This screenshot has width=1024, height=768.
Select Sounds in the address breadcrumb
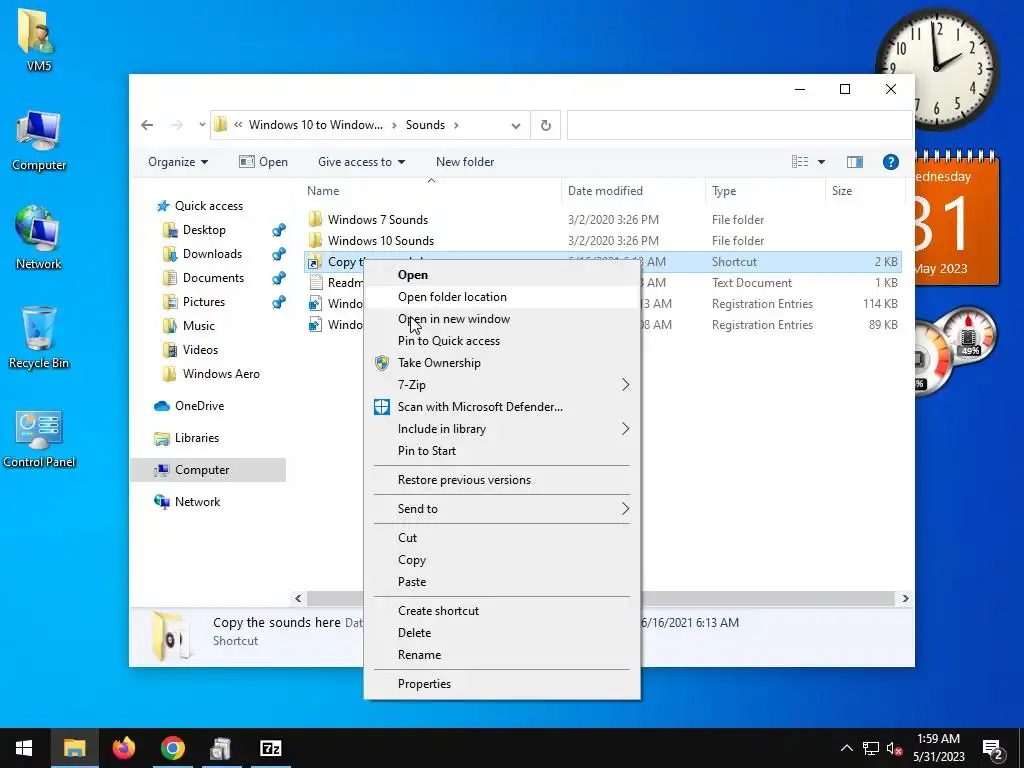(425, 125)
